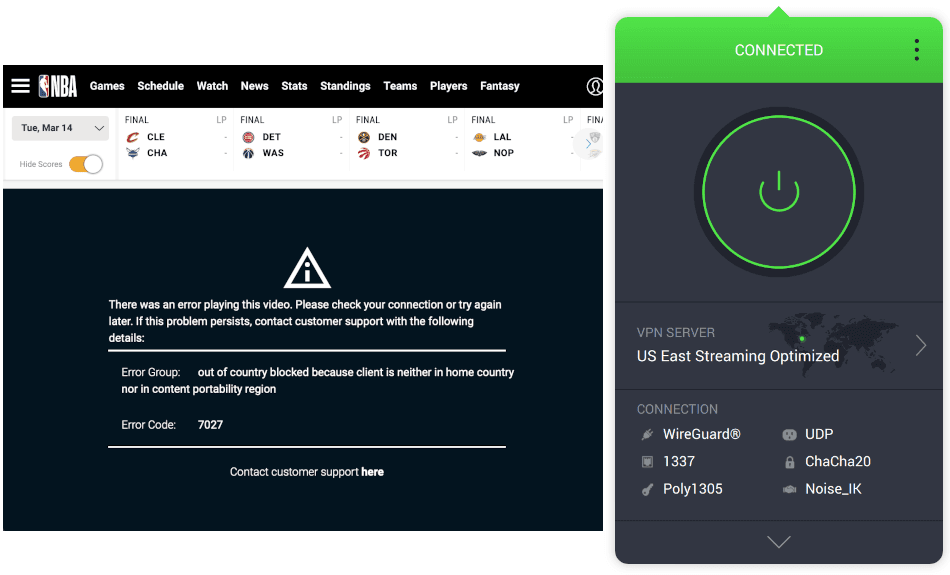Click the Lakers team logo
Screen dimensions: 950x575
pos(479,137)
